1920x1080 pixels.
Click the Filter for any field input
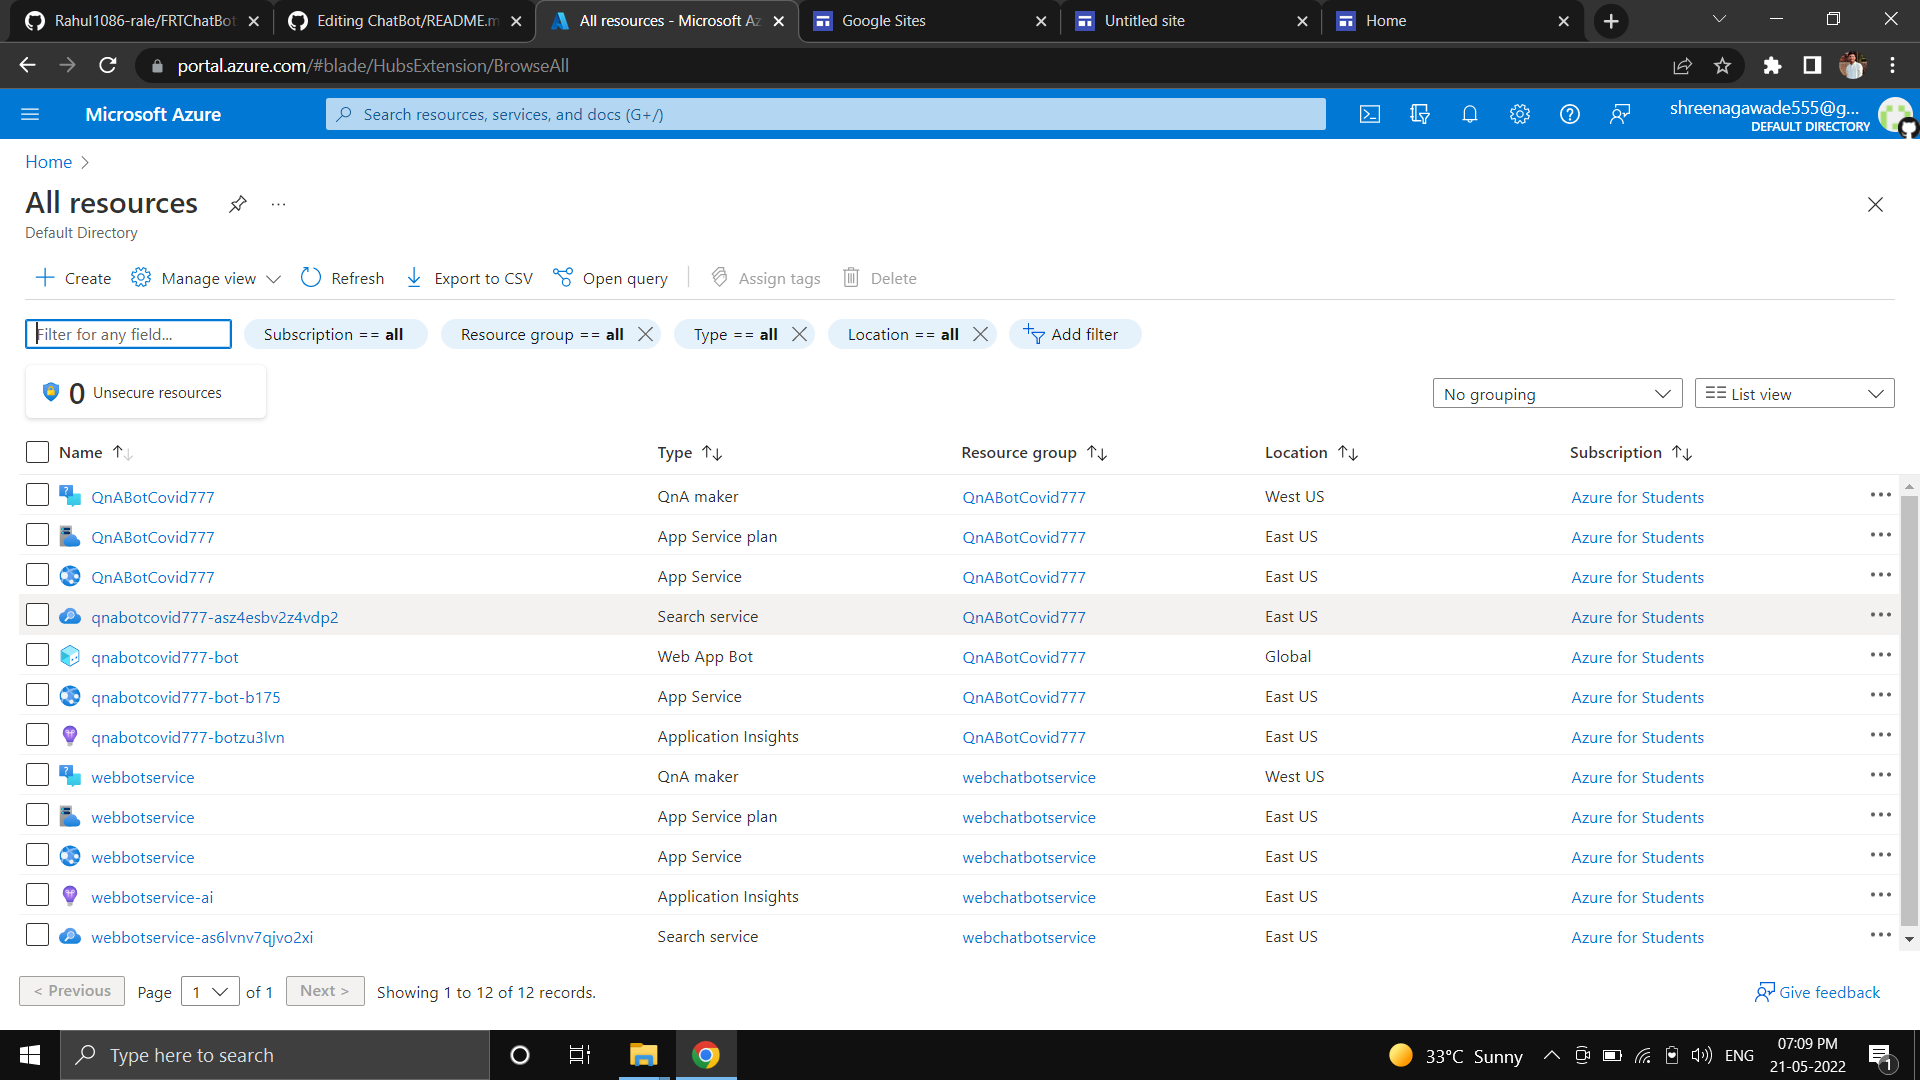pyautogui.click(x=128, y=334)
